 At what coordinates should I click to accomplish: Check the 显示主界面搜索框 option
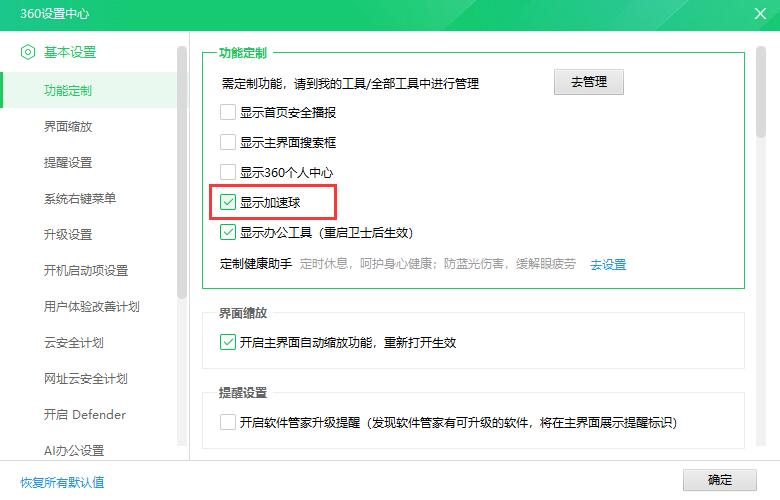pyautogui.click(x=228, y=142)
